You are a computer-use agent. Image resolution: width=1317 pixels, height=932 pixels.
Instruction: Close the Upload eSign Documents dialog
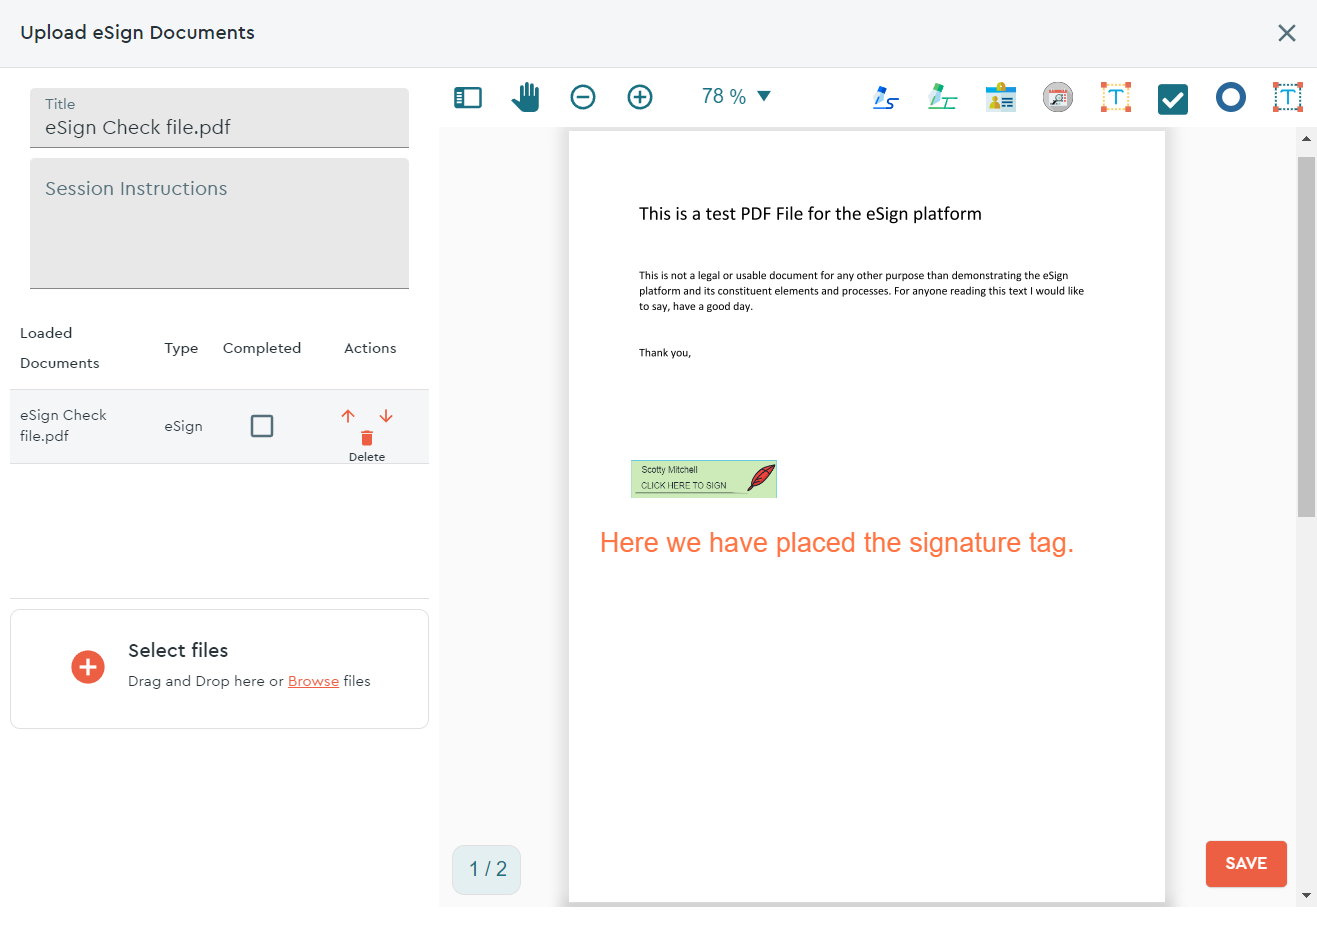coord(1287,33)
